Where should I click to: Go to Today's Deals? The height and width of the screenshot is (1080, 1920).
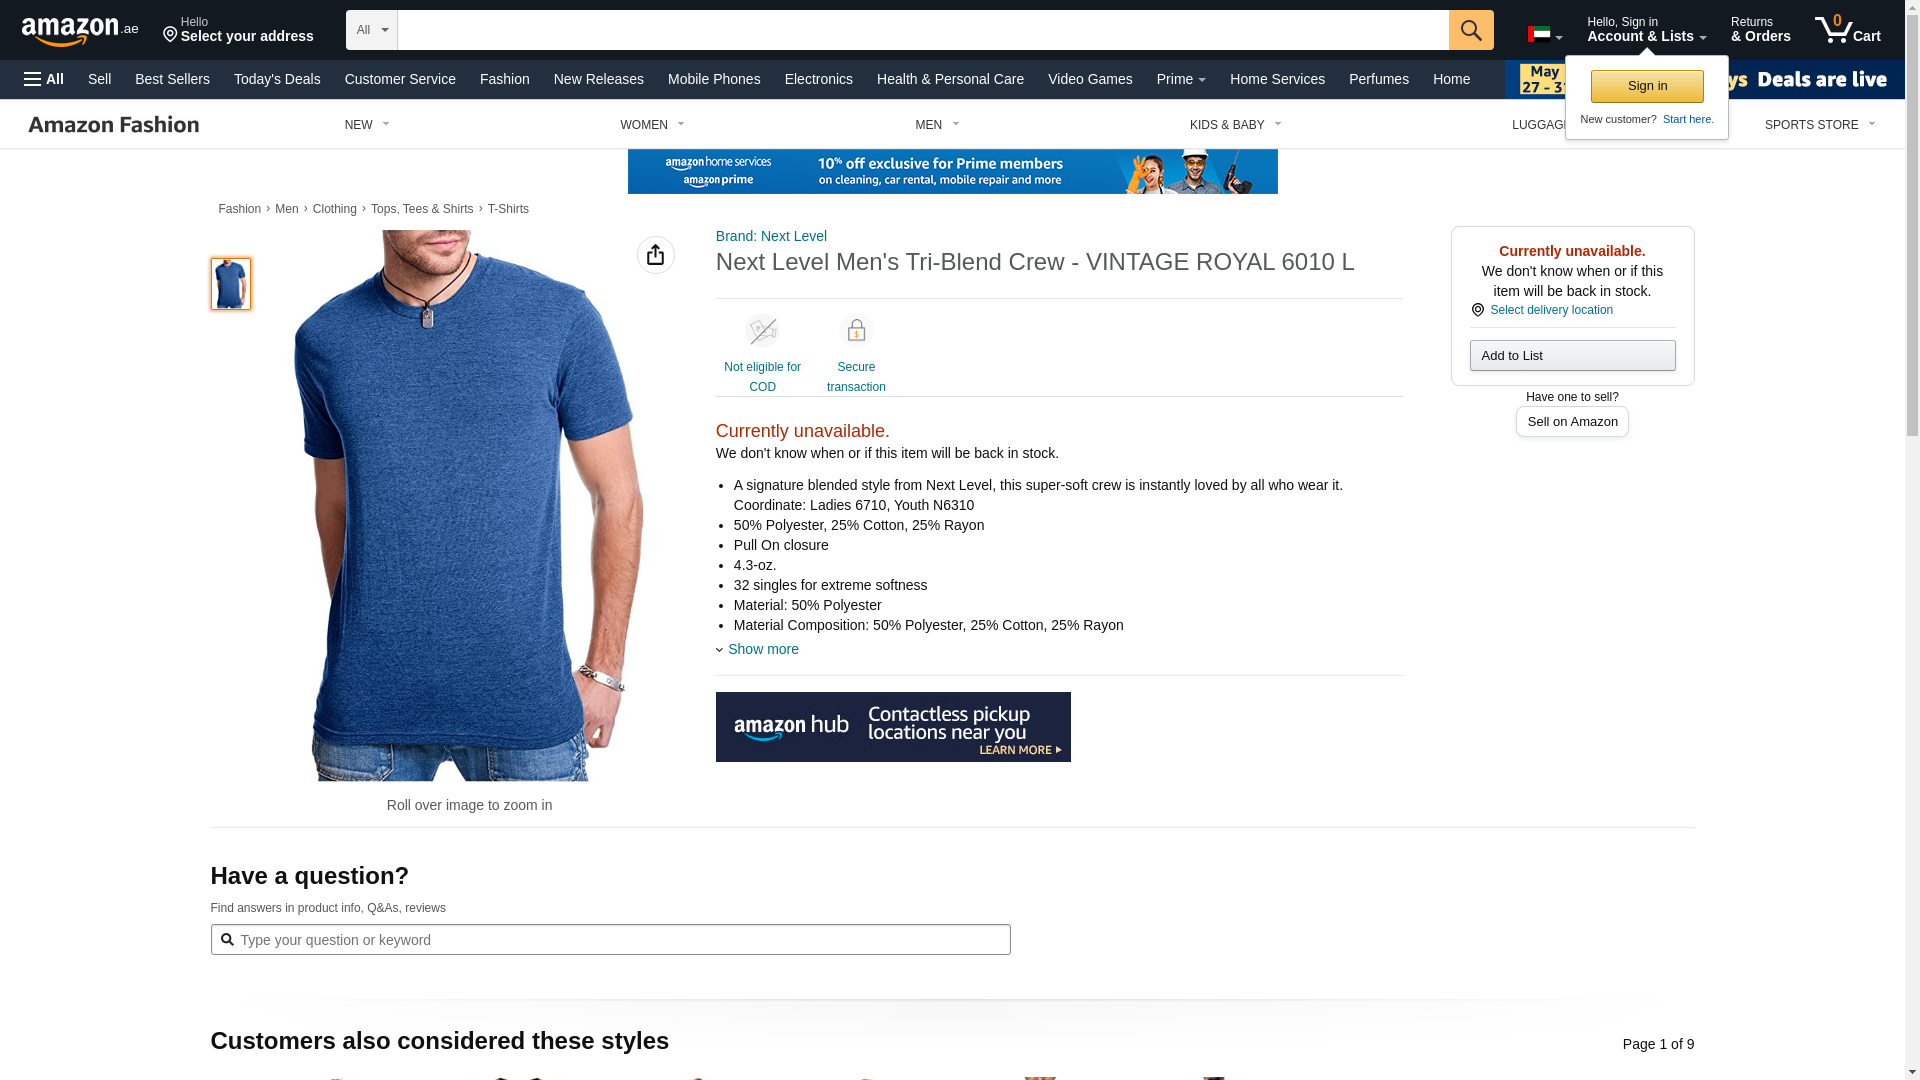[277, 79]
